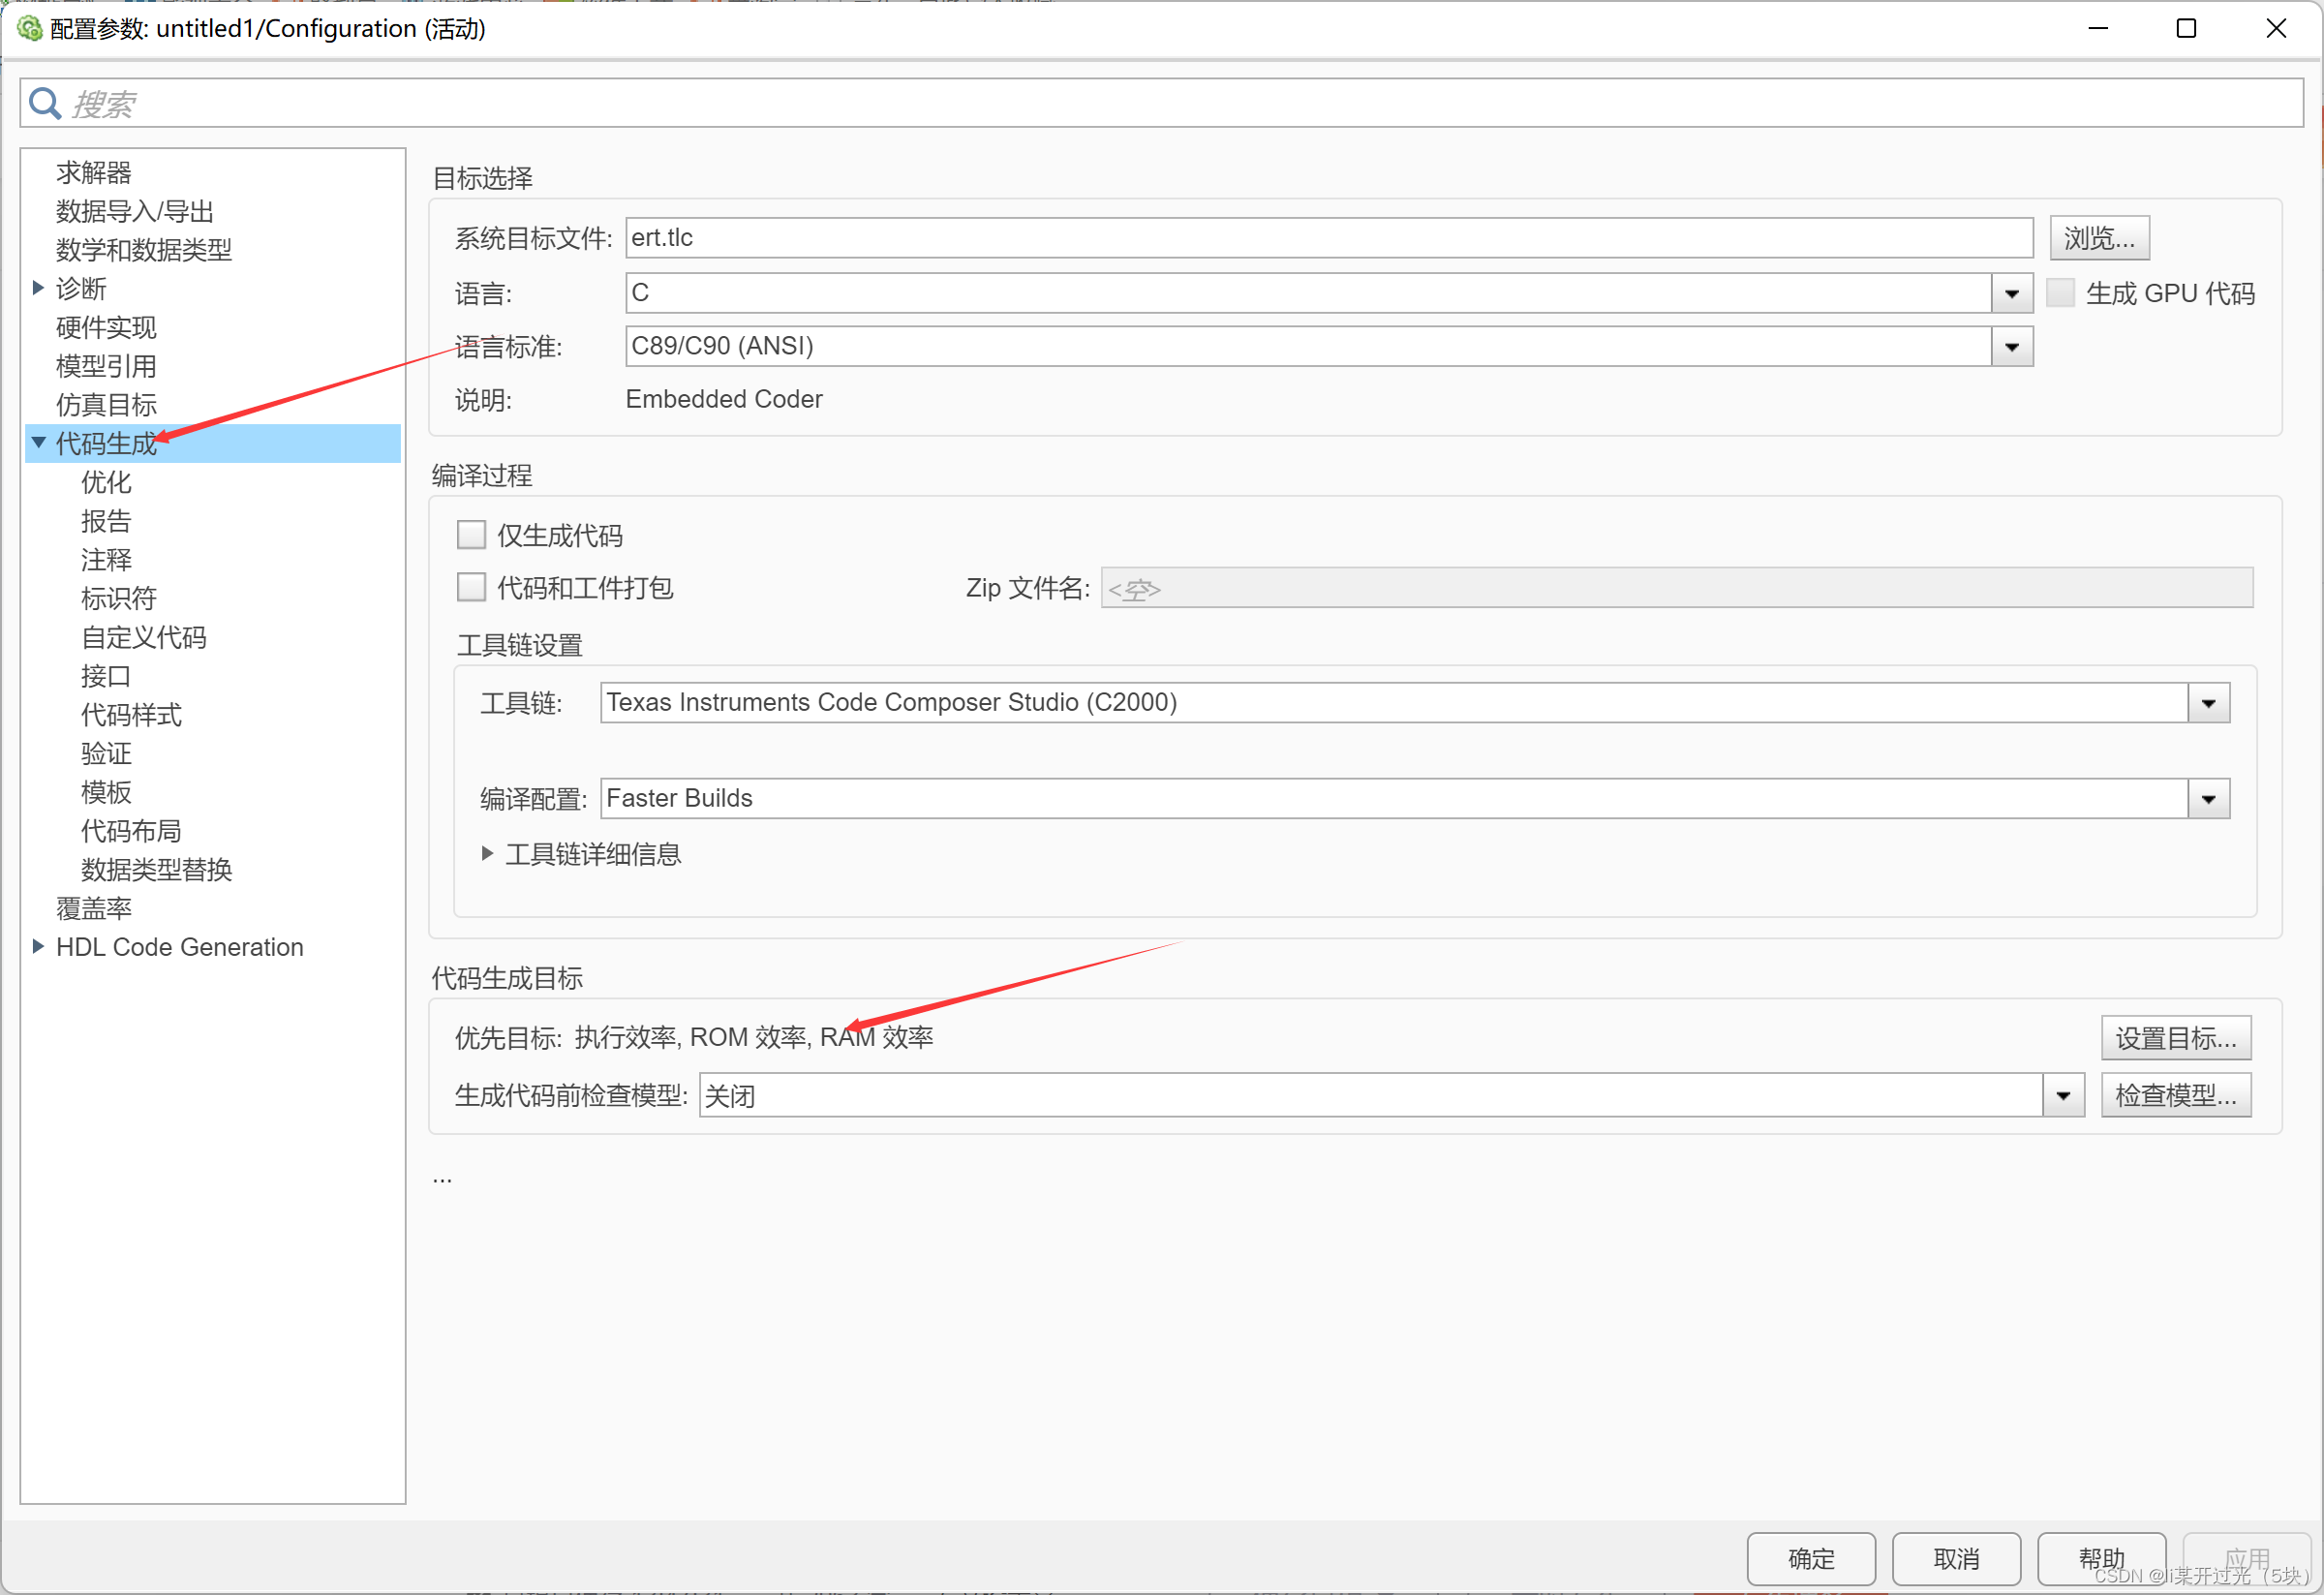Expand HDL Code Generation node
Viewport: 2324px width, 1595px height.
coord(38,946)
